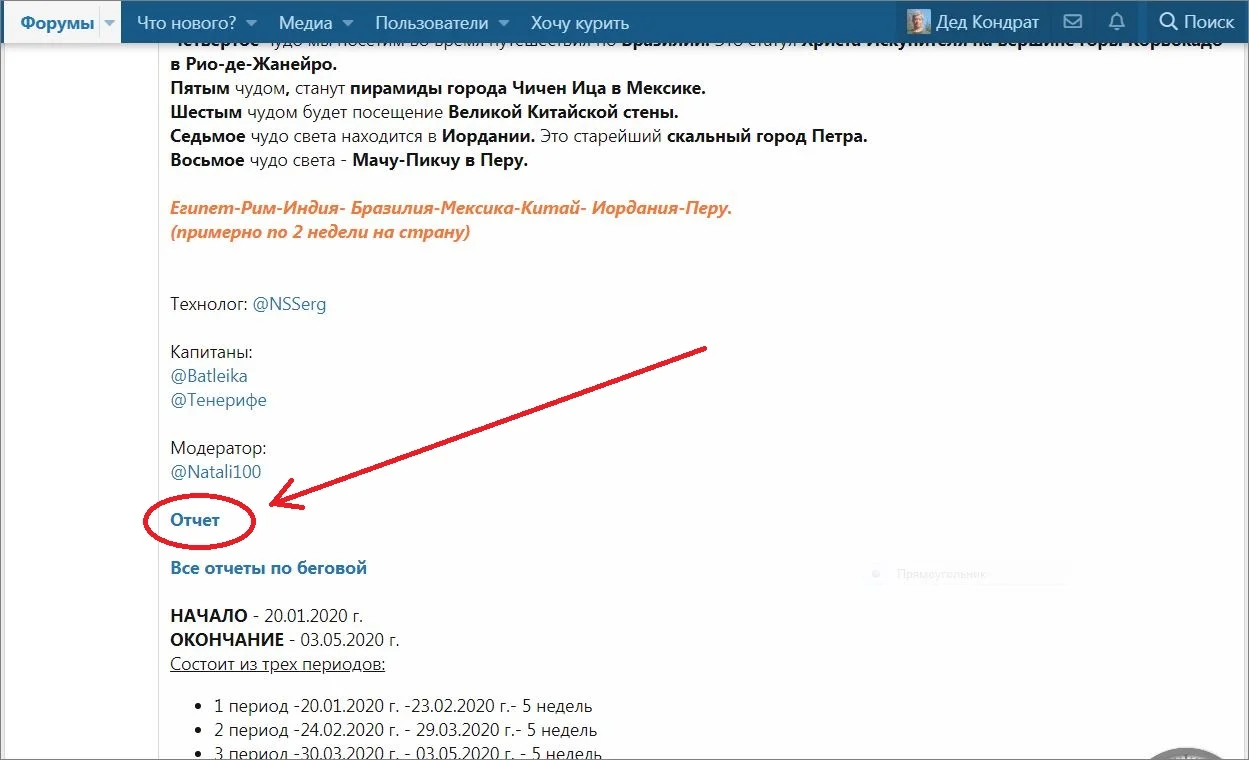Click the Великой Китайской стены. text

point(563,112)
